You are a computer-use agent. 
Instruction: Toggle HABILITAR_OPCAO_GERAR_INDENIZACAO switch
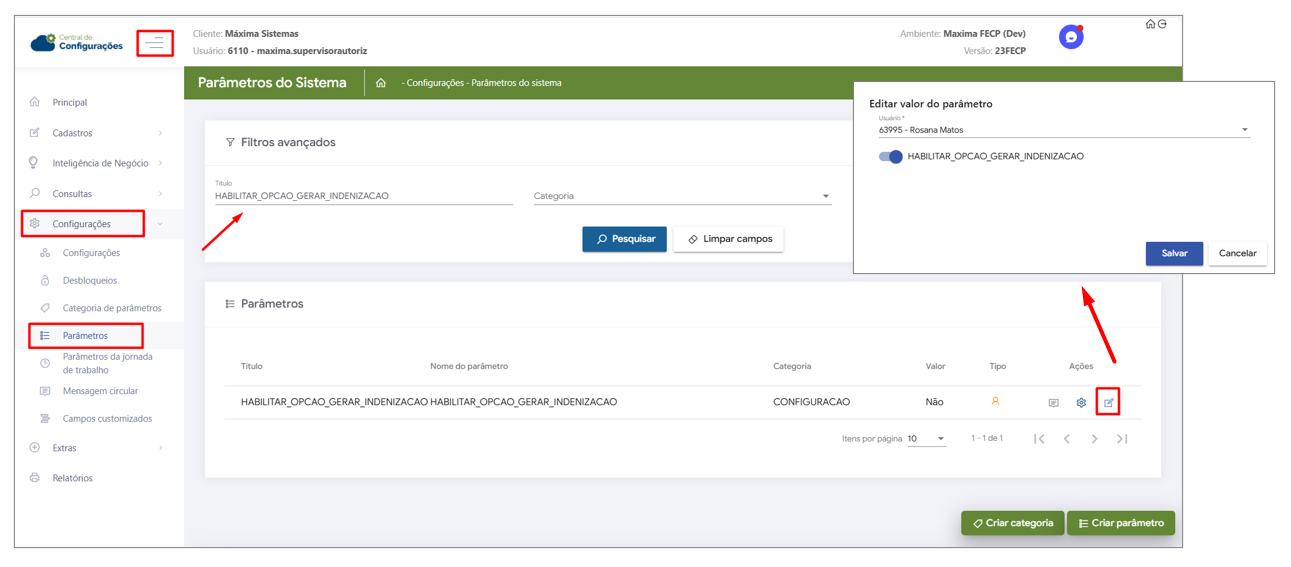coord(890,157)
